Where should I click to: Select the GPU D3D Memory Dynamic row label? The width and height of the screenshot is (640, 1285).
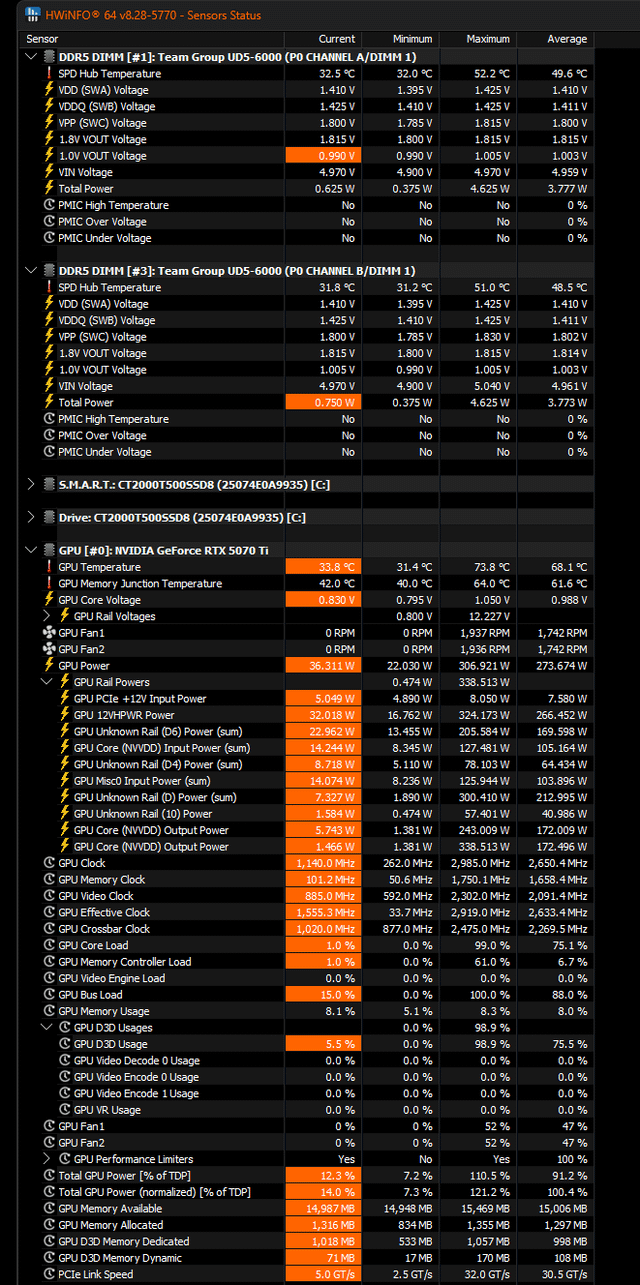coord(120,1258)
